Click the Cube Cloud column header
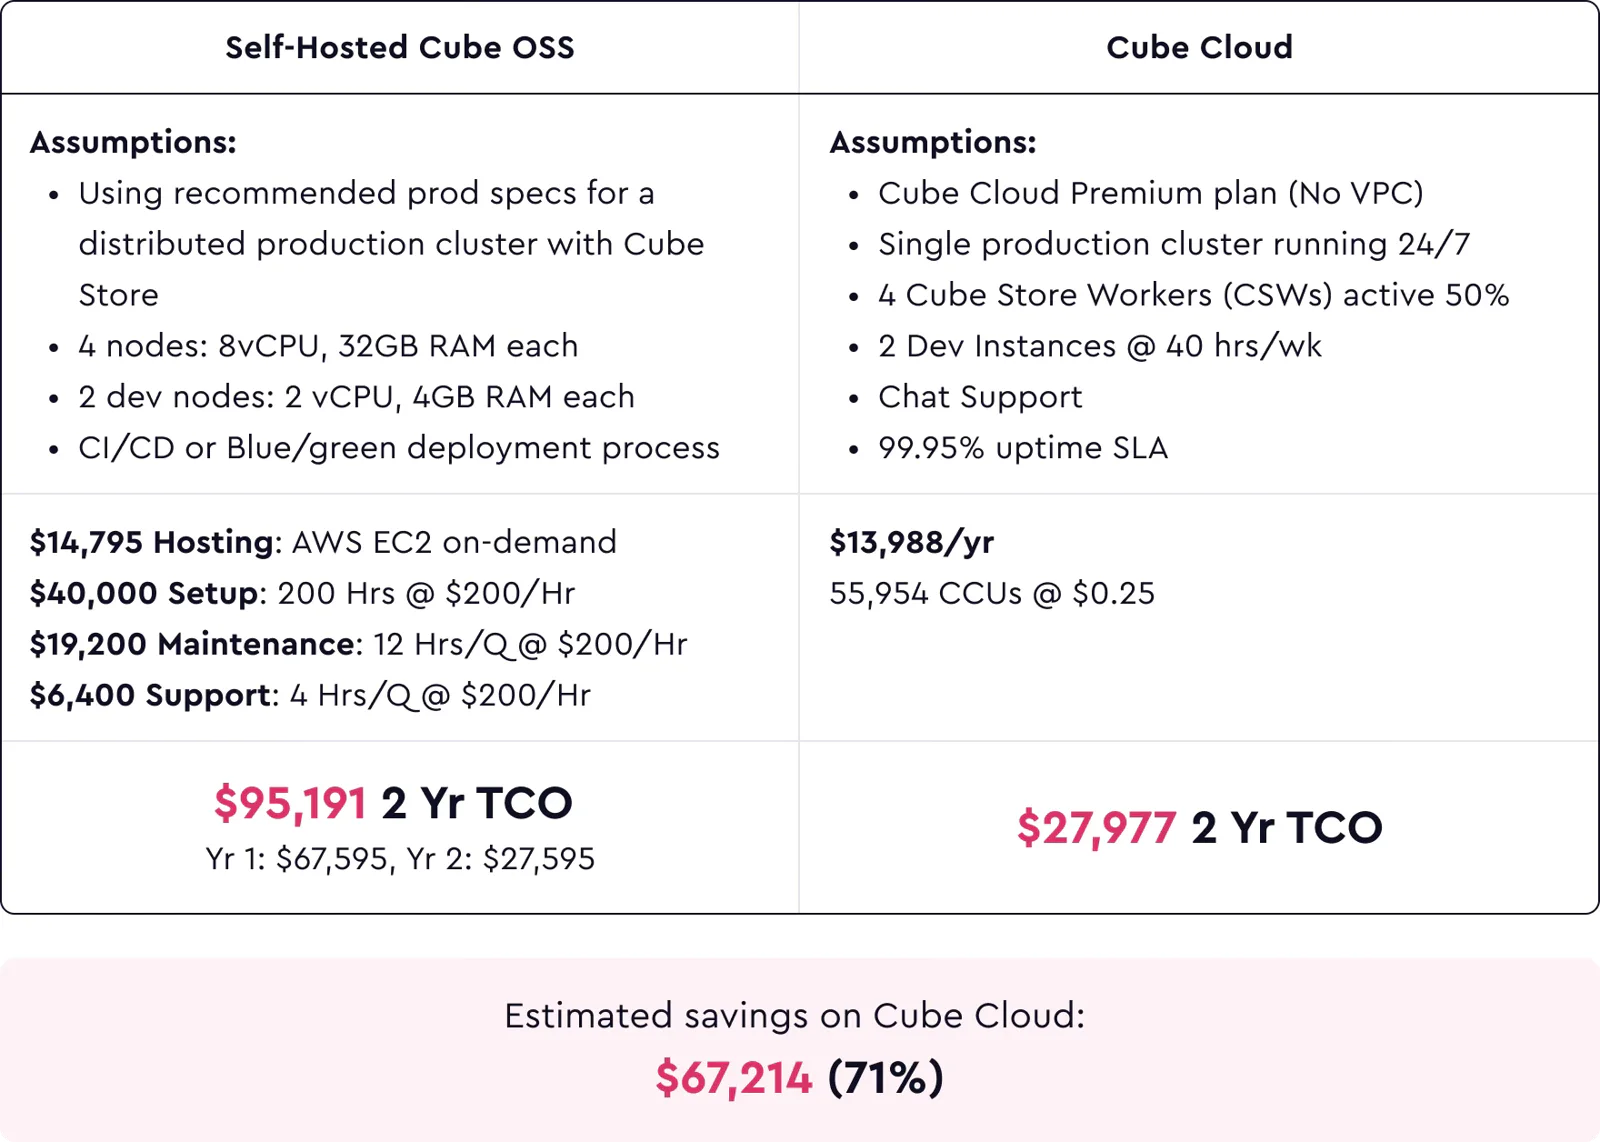The height and width of the screenshot is (1142, 1600). [1199, 47]
